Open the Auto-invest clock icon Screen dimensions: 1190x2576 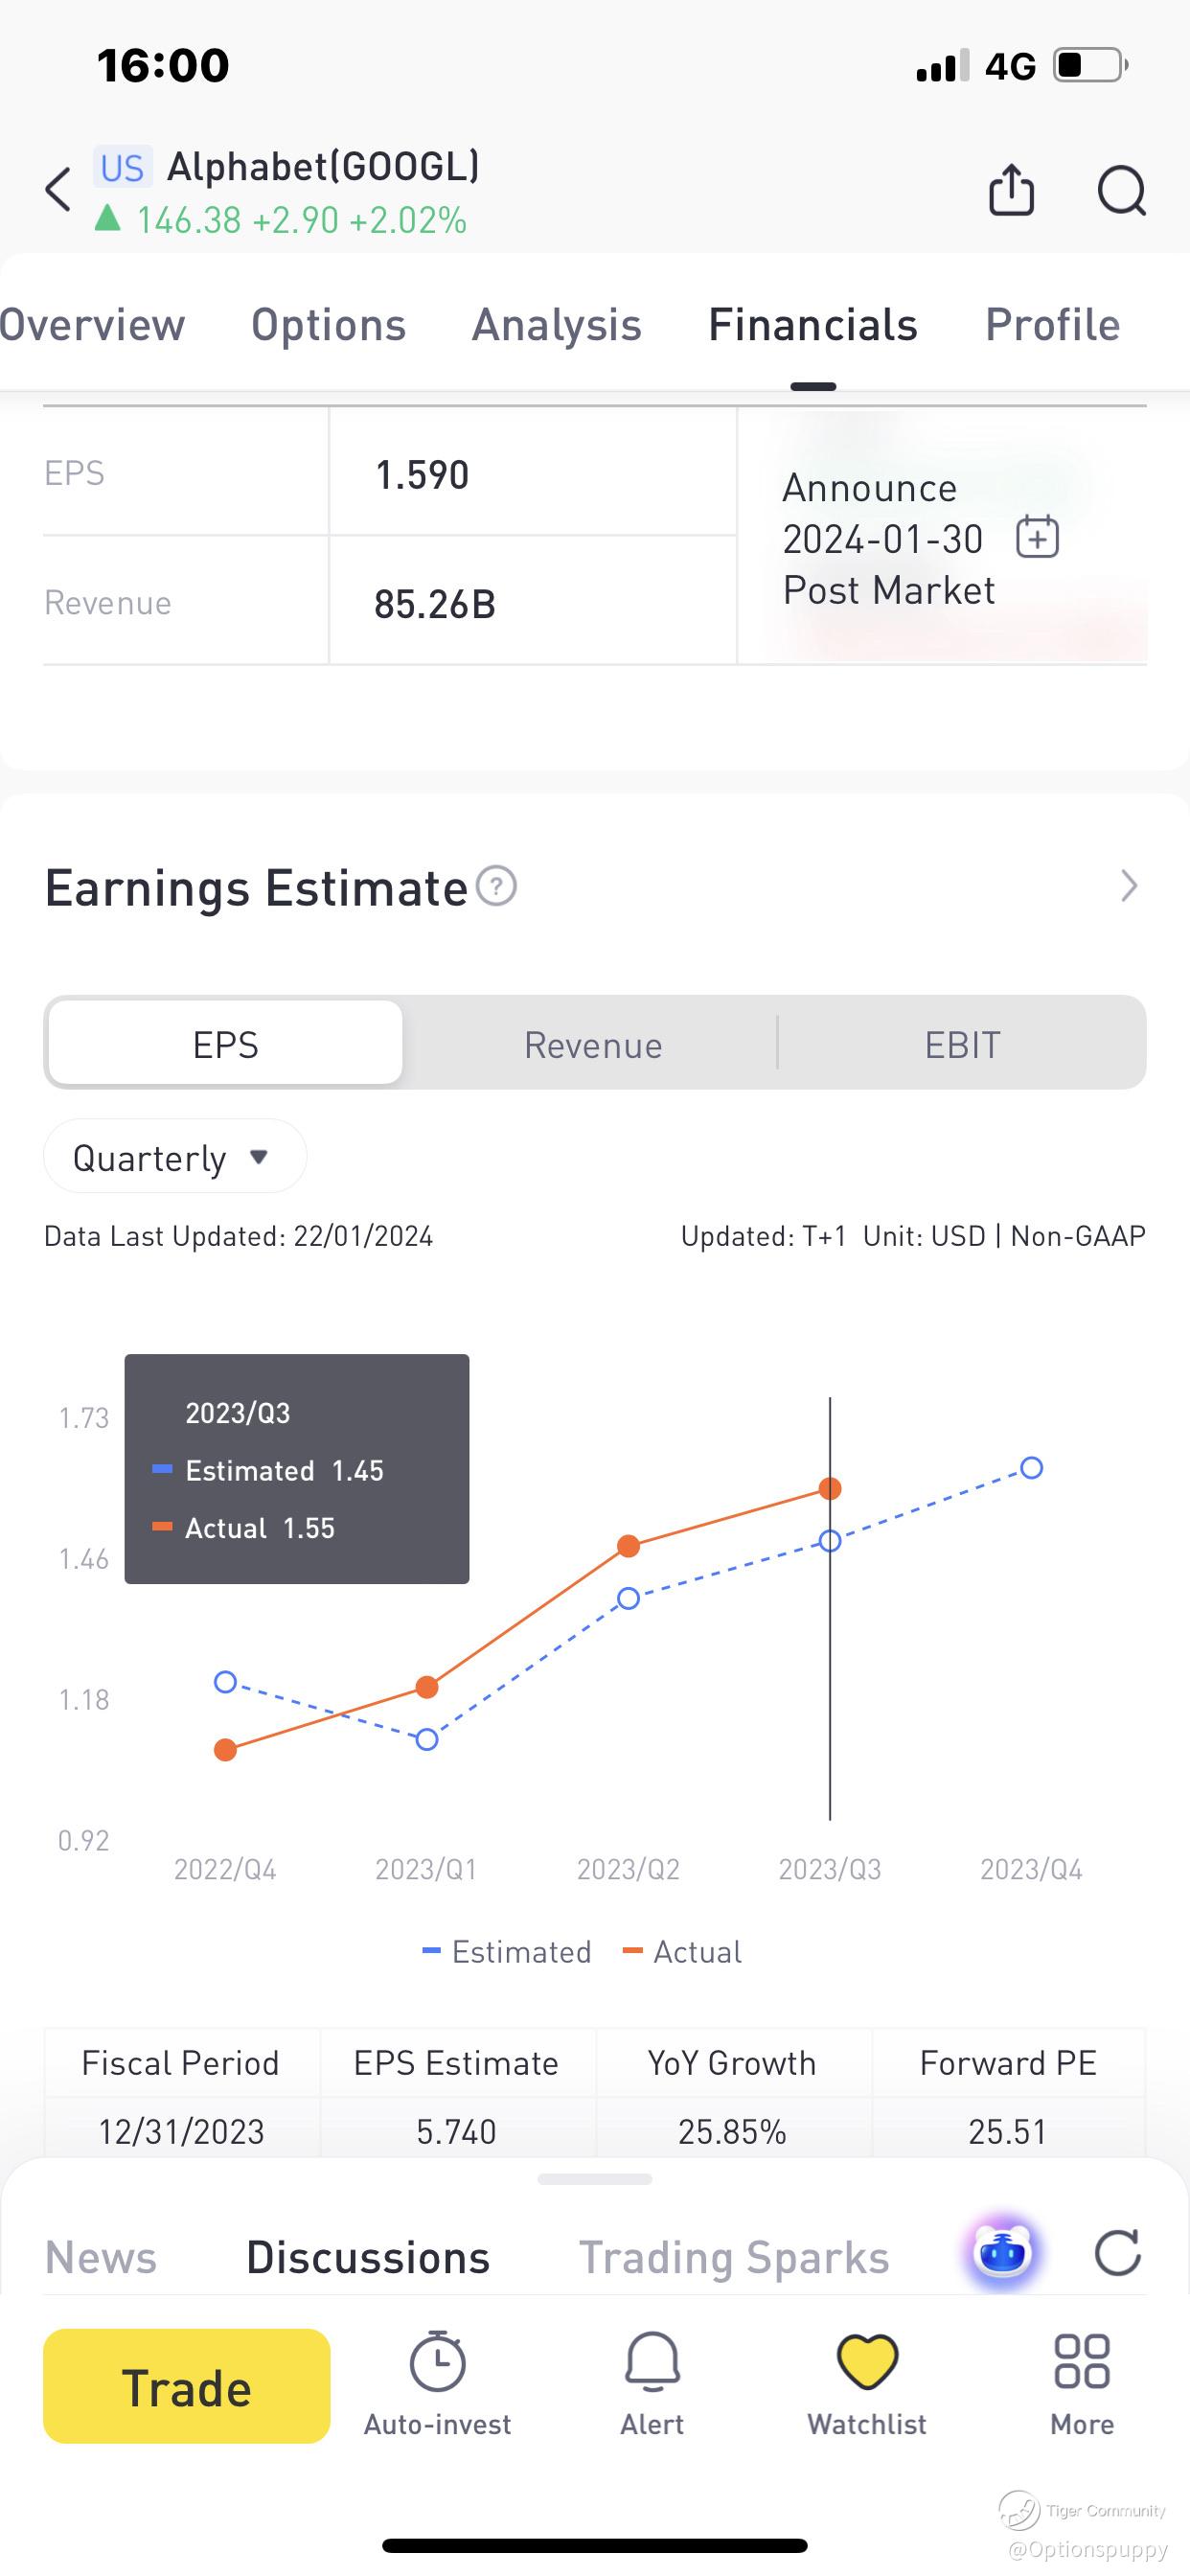(x=438, y=2363)
